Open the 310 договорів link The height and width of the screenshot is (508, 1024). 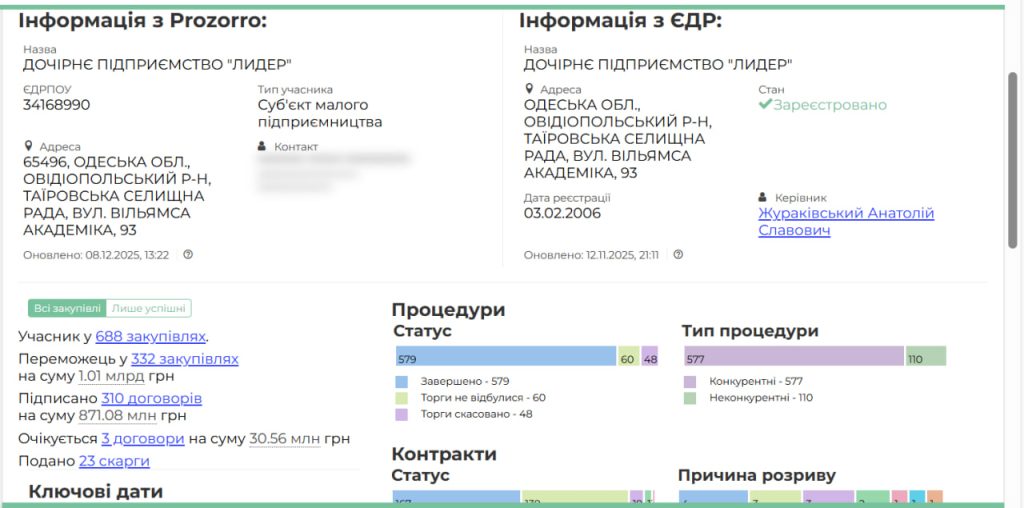(151, 398)
